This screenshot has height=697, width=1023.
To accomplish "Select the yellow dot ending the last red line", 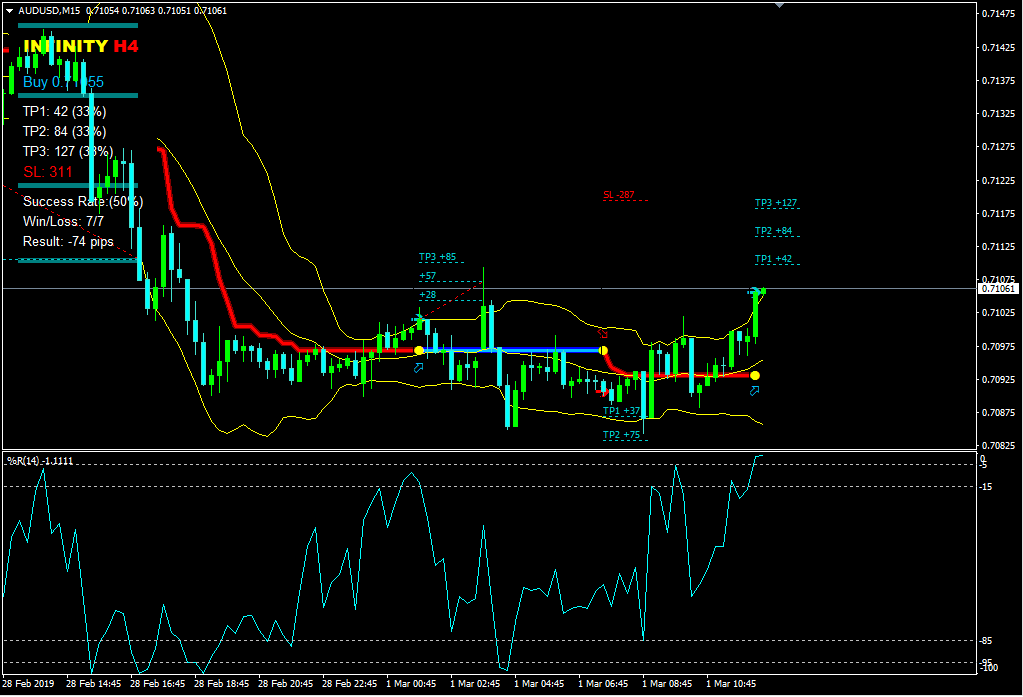I will [755, 375].
